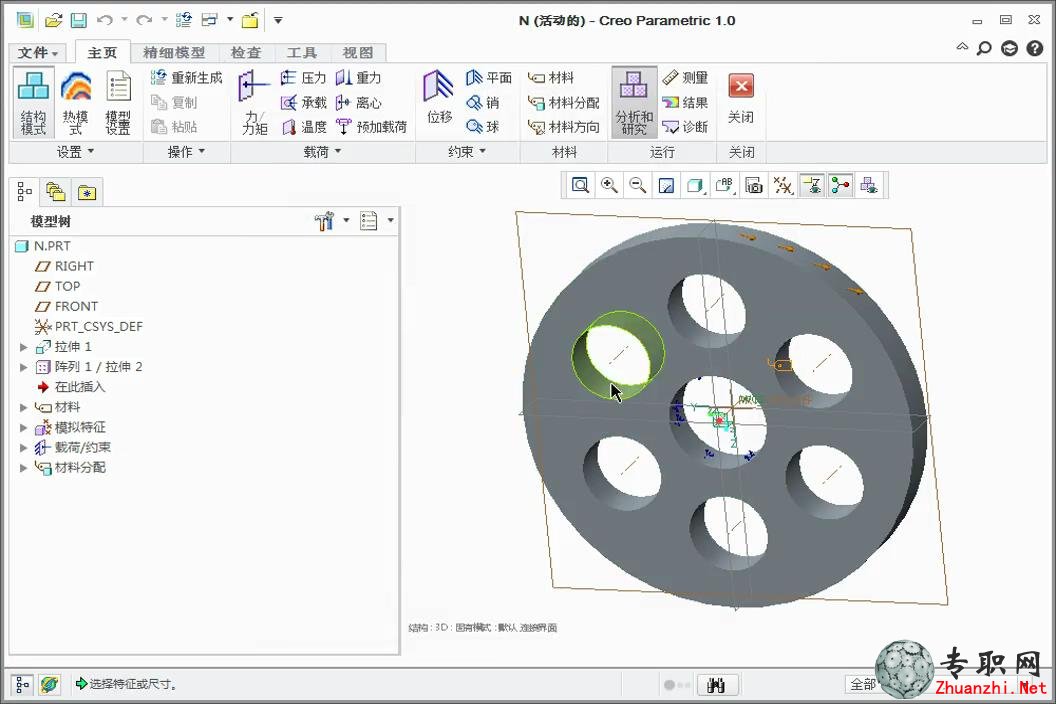Screen dimensions: 1056x704
Task: Open Measures (测量)
Action: point(686,78)
